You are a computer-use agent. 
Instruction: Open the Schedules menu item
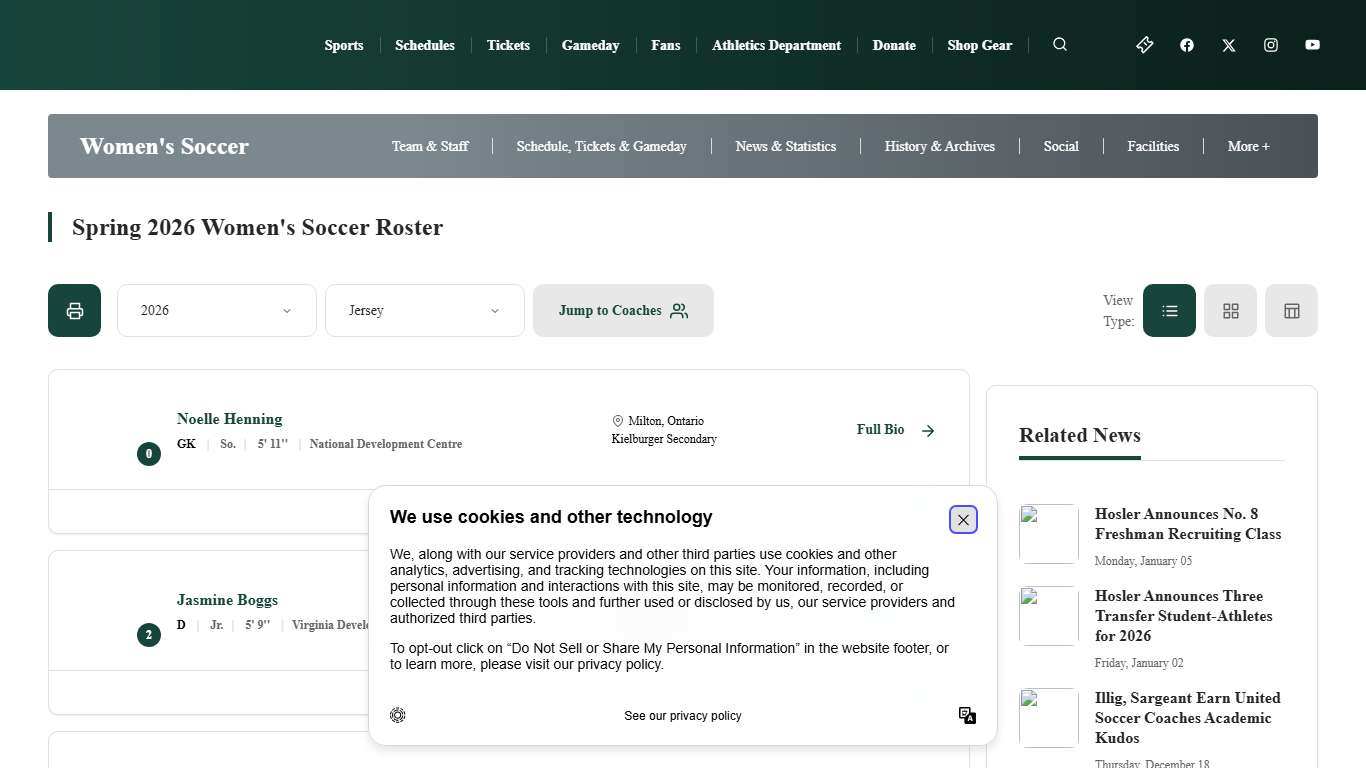pos(424,45)
